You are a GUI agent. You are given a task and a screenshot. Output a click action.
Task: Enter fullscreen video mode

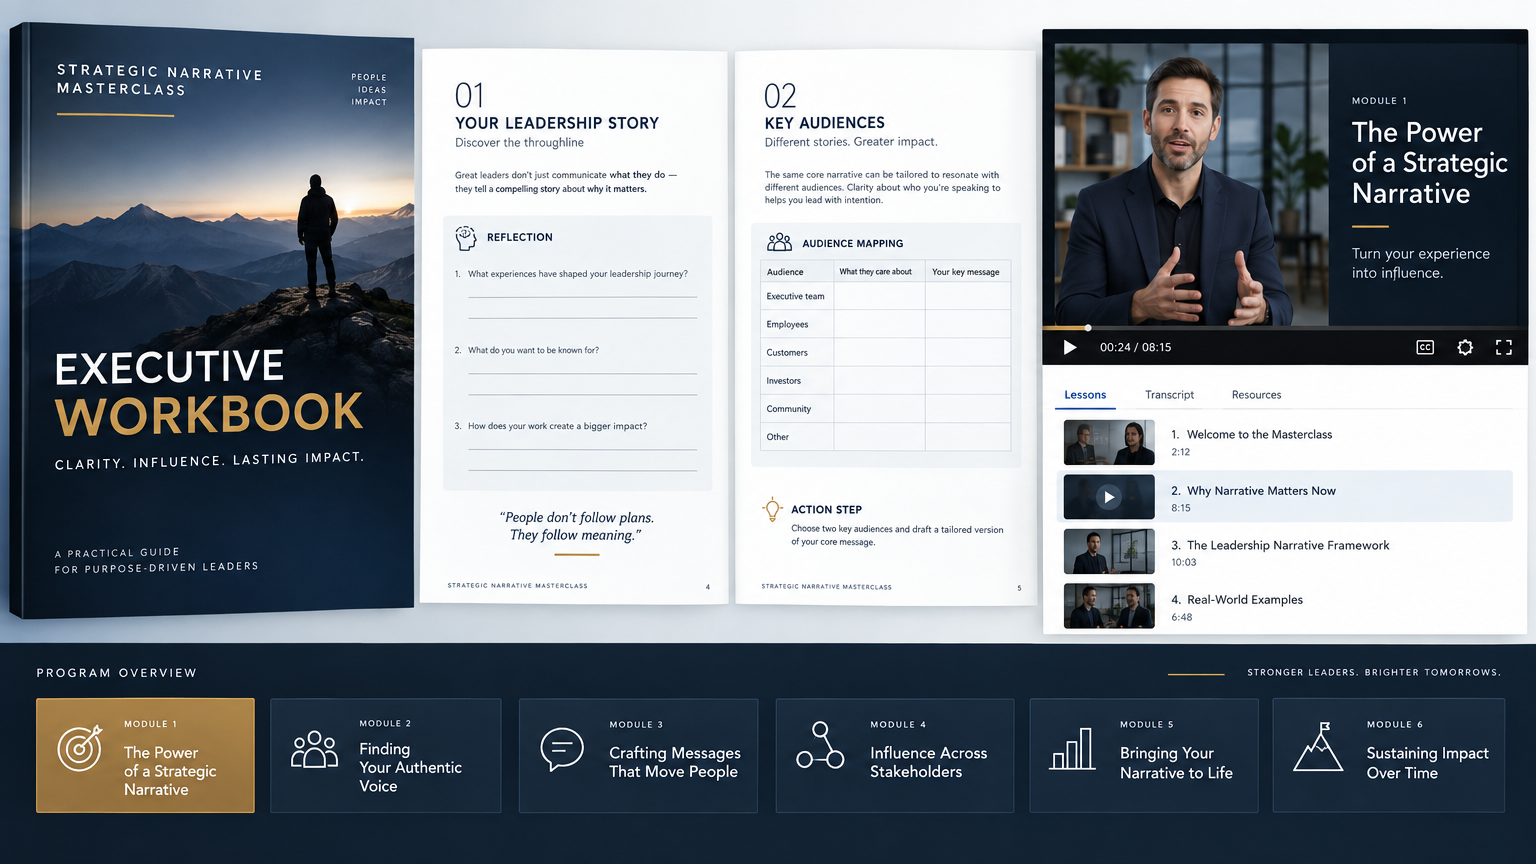tap(1503, 347)
